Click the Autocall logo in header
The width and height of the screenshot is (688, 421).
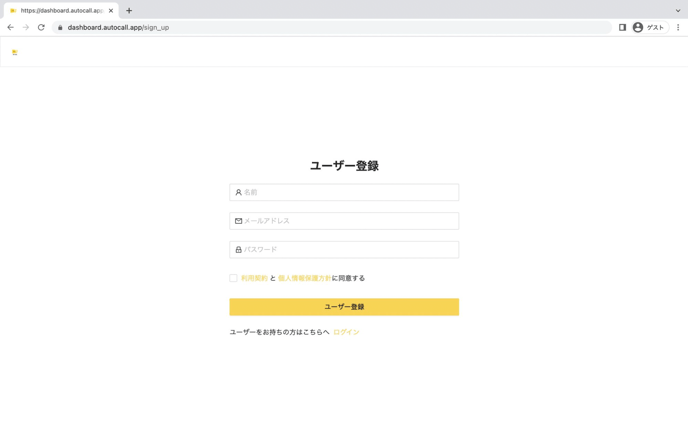pos(15,52)
